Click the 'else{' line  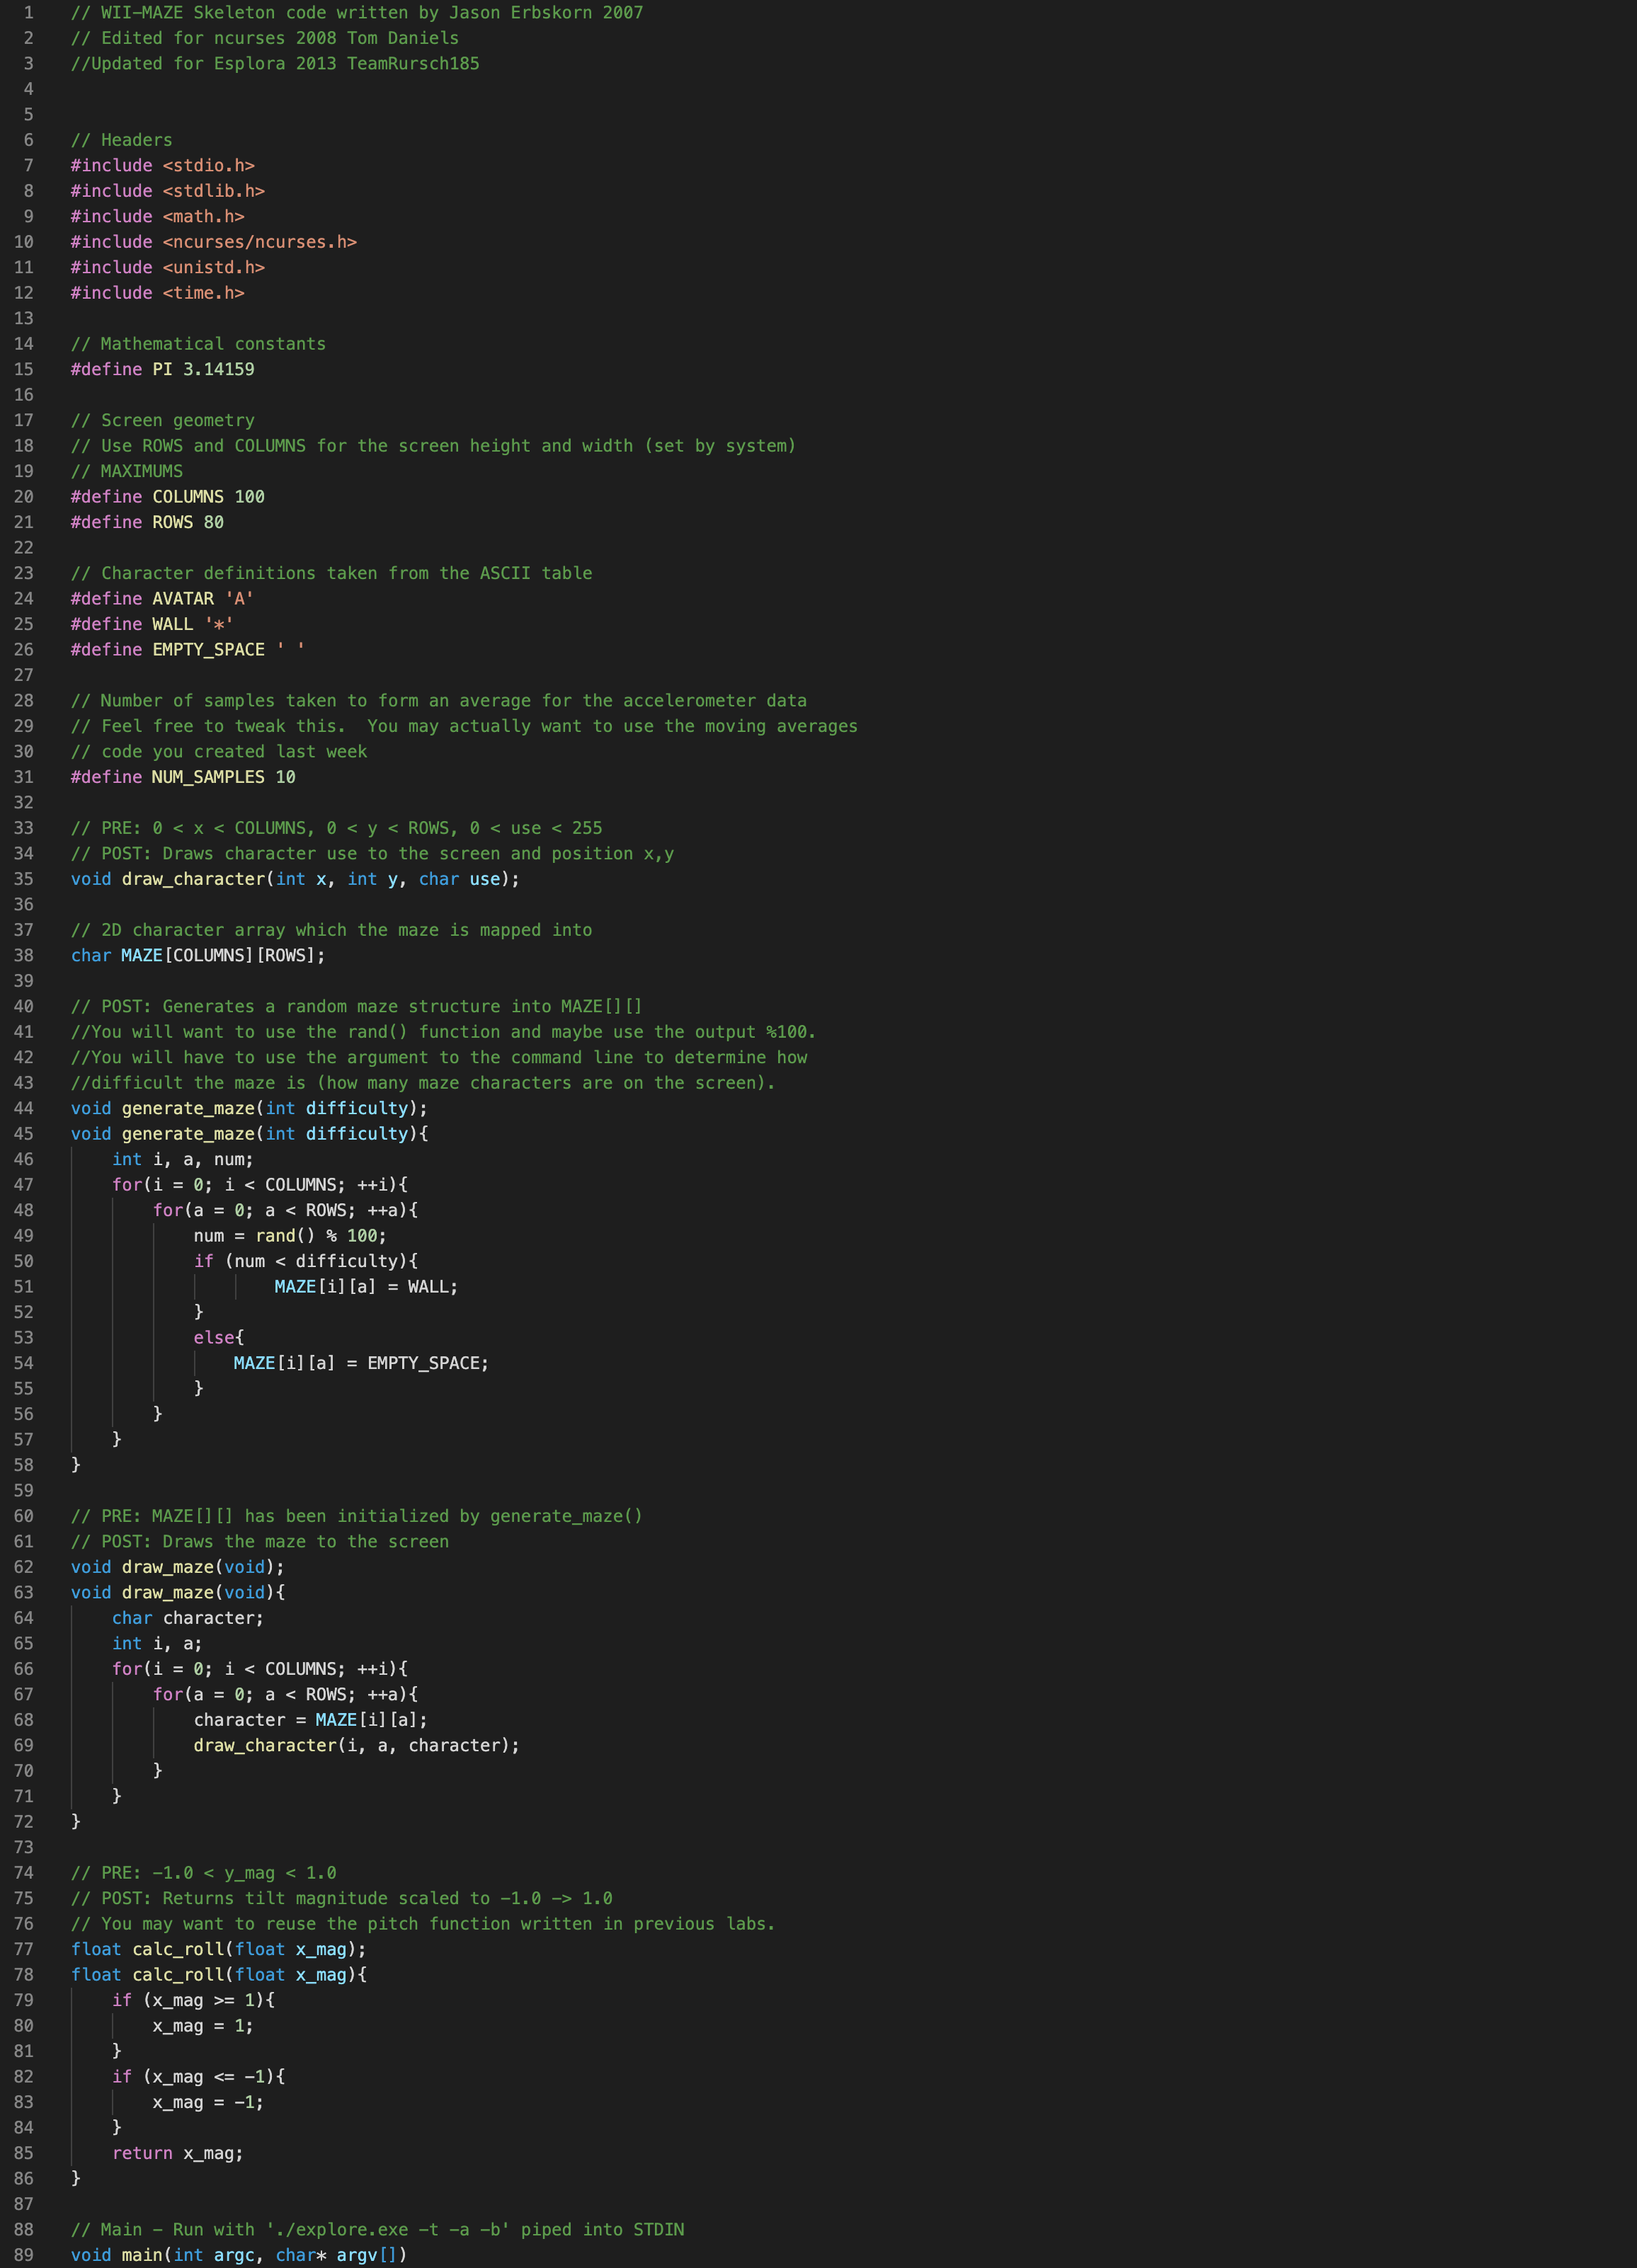219,1338
